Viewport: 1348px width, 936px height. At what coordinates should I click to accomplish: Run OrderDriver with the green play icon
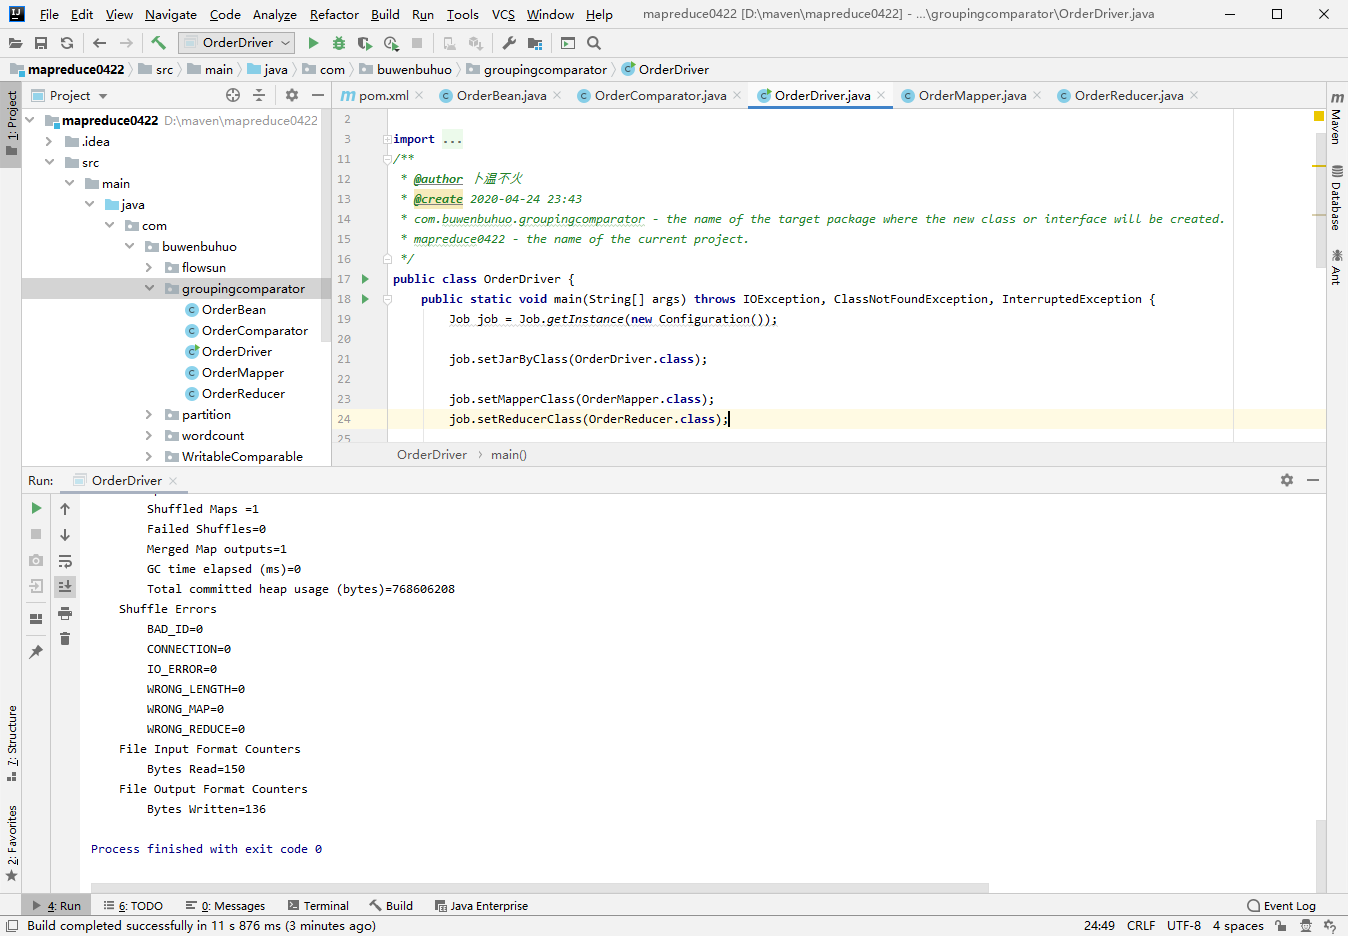pyautogui.click(x=313, y=43)
